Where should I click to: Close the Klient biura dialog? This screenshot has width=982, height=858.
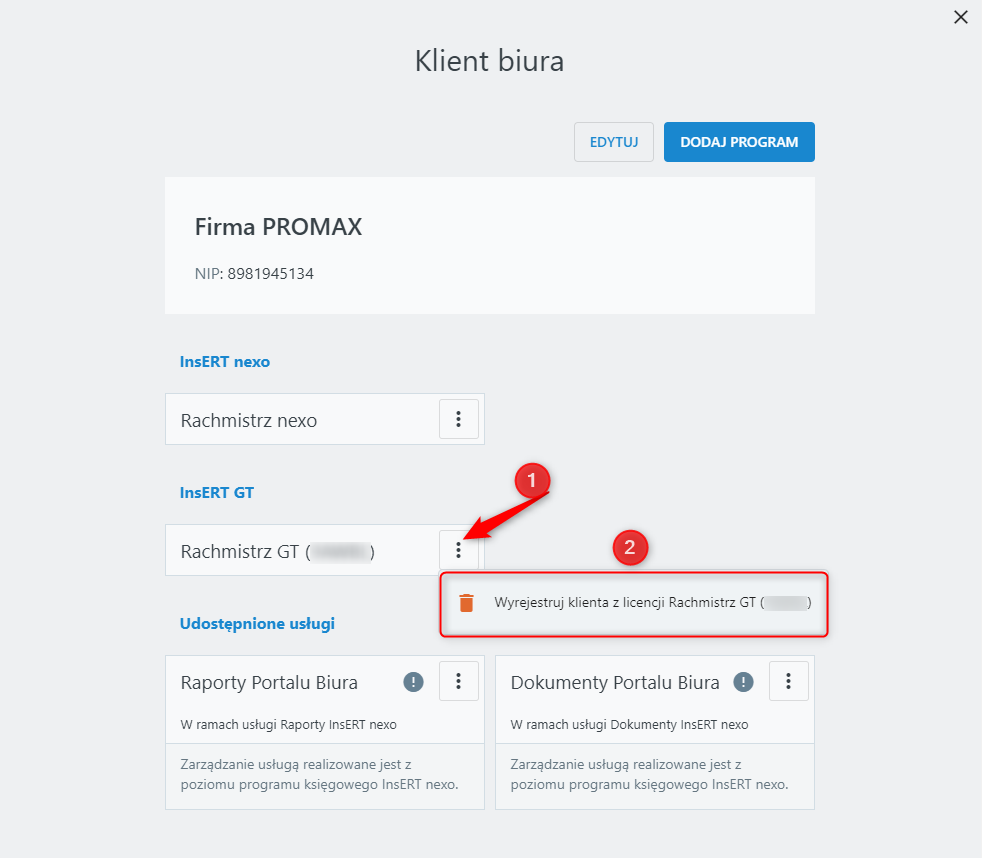(961, 17)
